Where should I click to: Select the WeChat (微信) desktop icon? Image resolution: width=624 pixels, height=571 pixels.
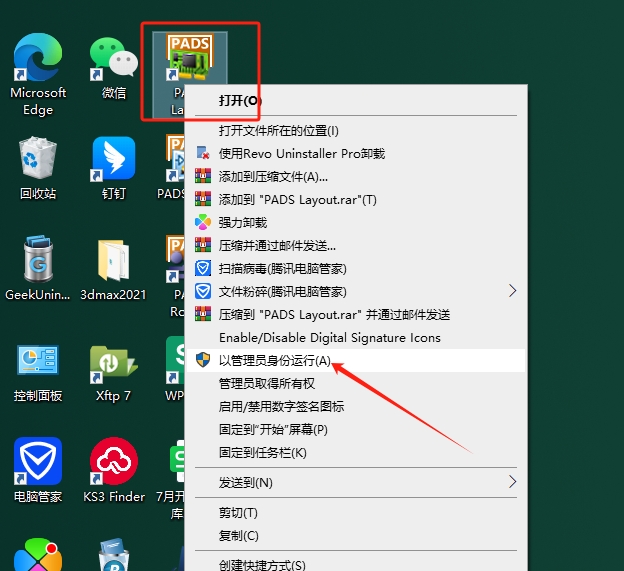[x=113, y=63]
